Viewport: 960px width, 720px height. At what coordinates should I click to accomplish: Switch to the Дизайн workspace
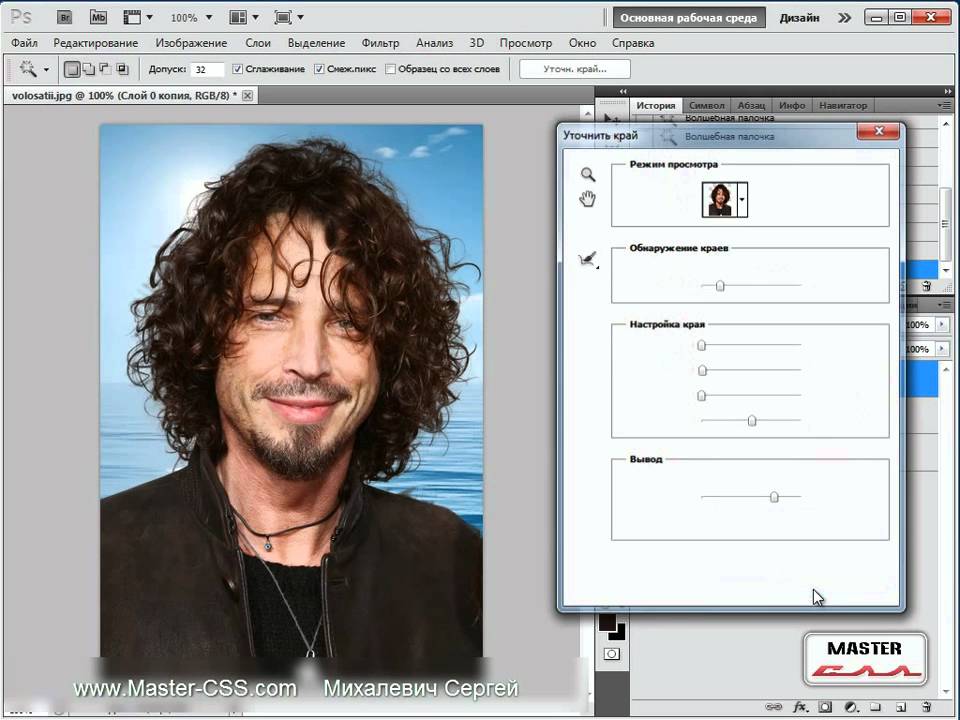[x=800, y=18]
